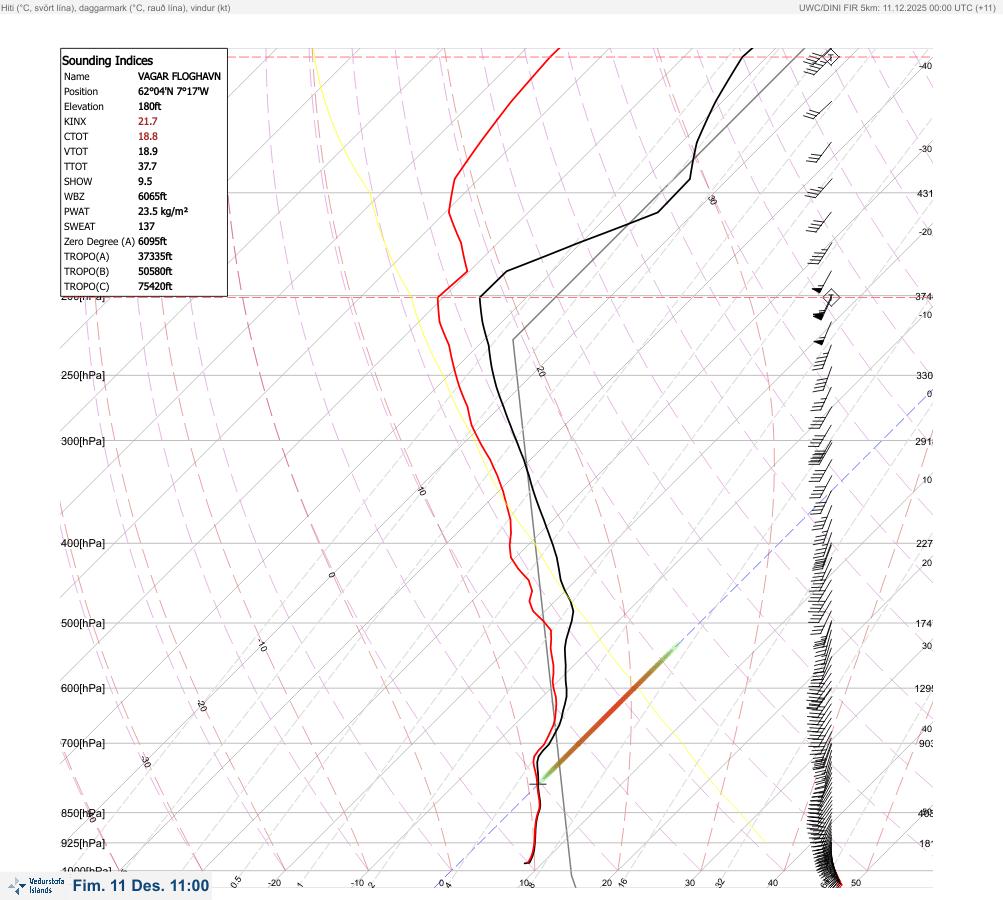
Task: Click the tropopause diamond marker at the top of the wind barbs
Action: pyautogui.click(x=830, y=57)
